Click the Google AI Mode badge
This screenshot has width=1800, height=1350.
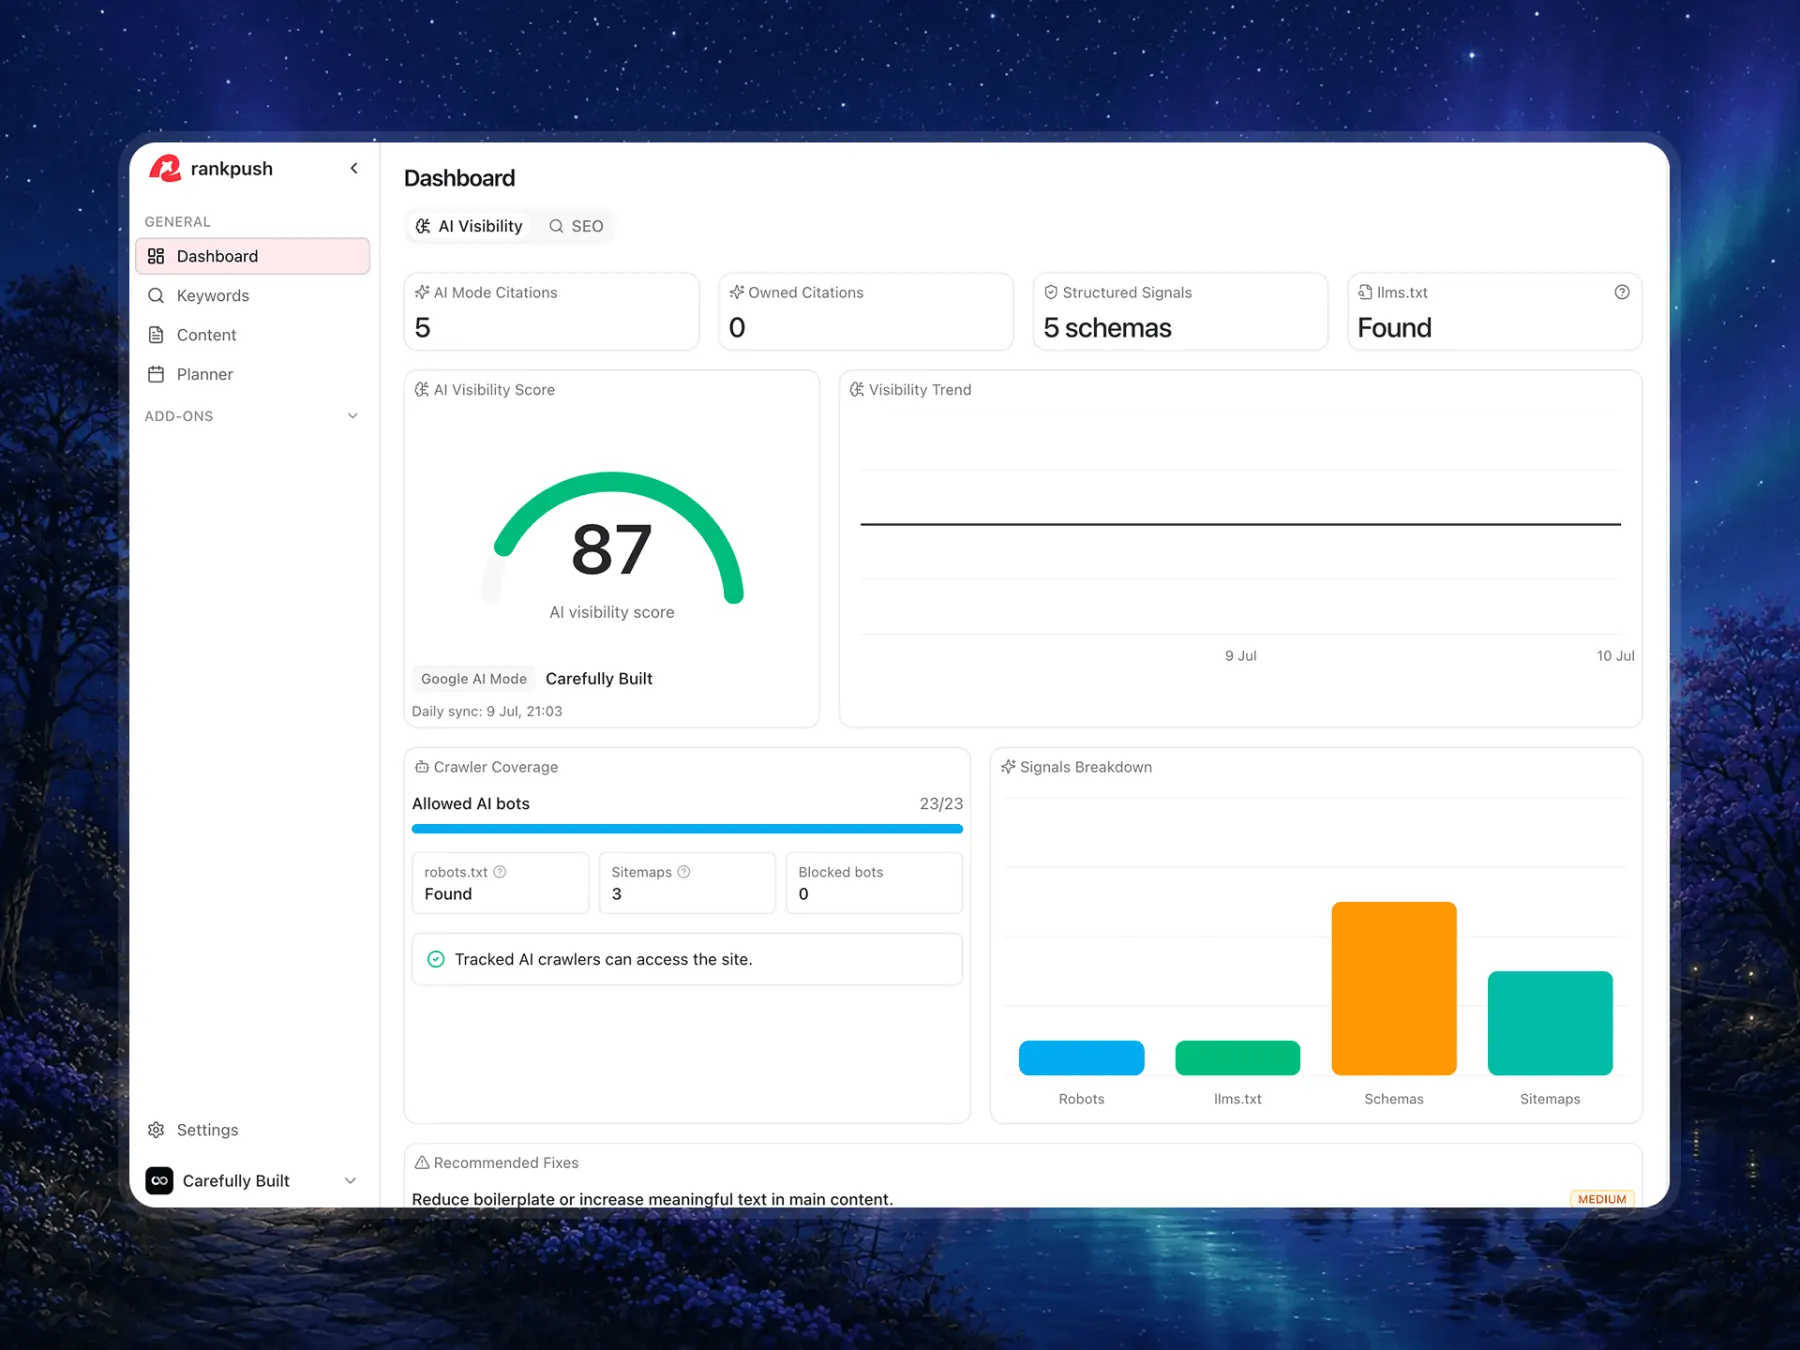[474, 679]
